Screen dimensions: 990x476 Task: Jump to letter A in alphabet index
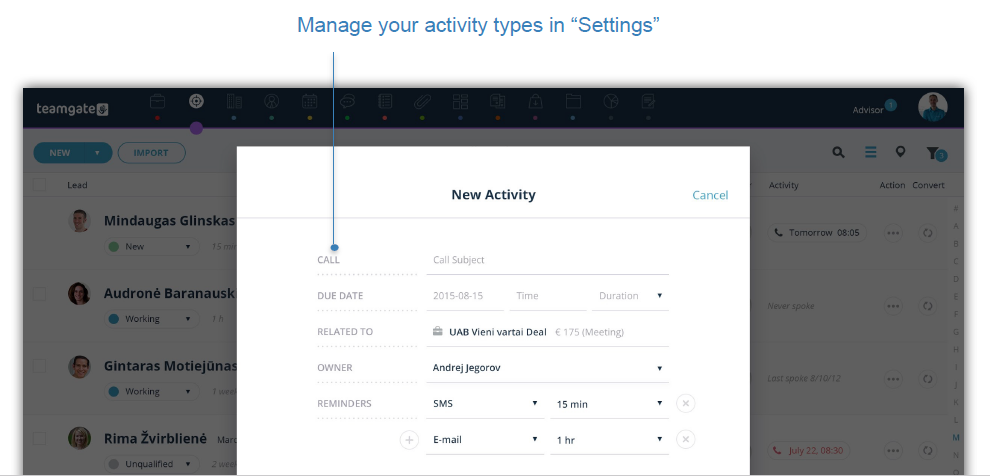coord(956,226)
